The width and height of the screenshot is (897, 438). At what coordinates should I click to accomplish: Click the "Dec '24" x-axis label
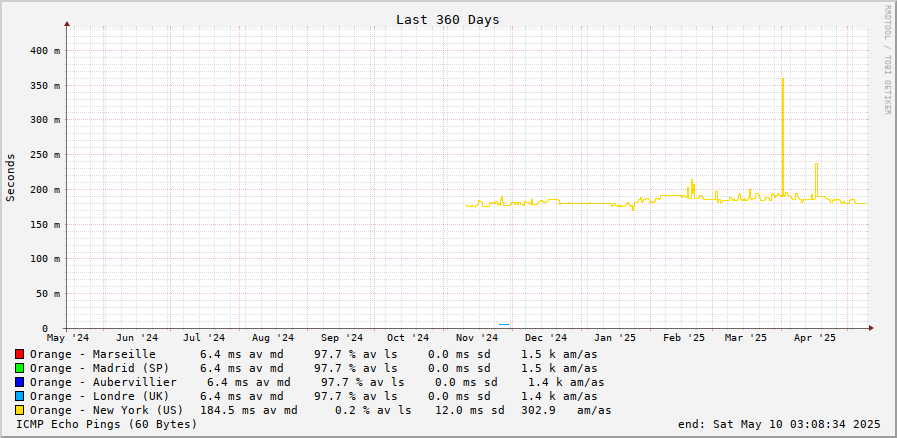tap(546, 338)
